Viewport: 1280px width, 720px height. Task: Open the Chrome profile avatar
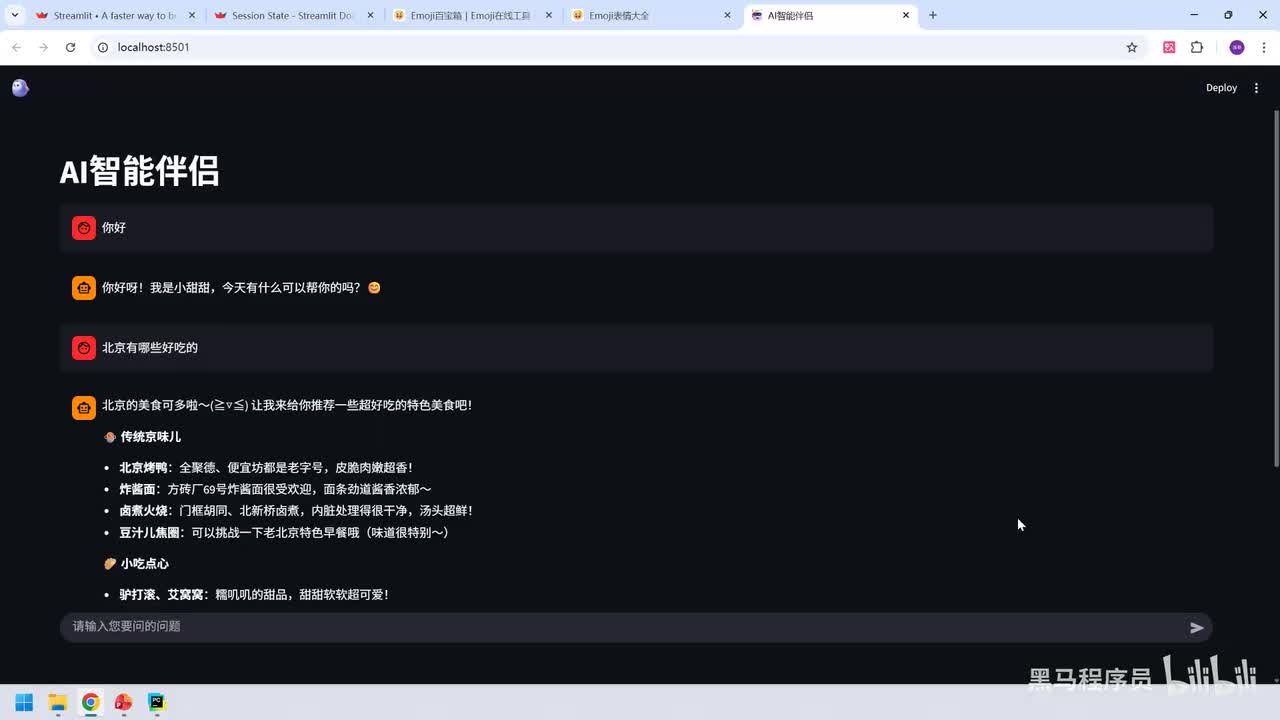(1237, 47)
